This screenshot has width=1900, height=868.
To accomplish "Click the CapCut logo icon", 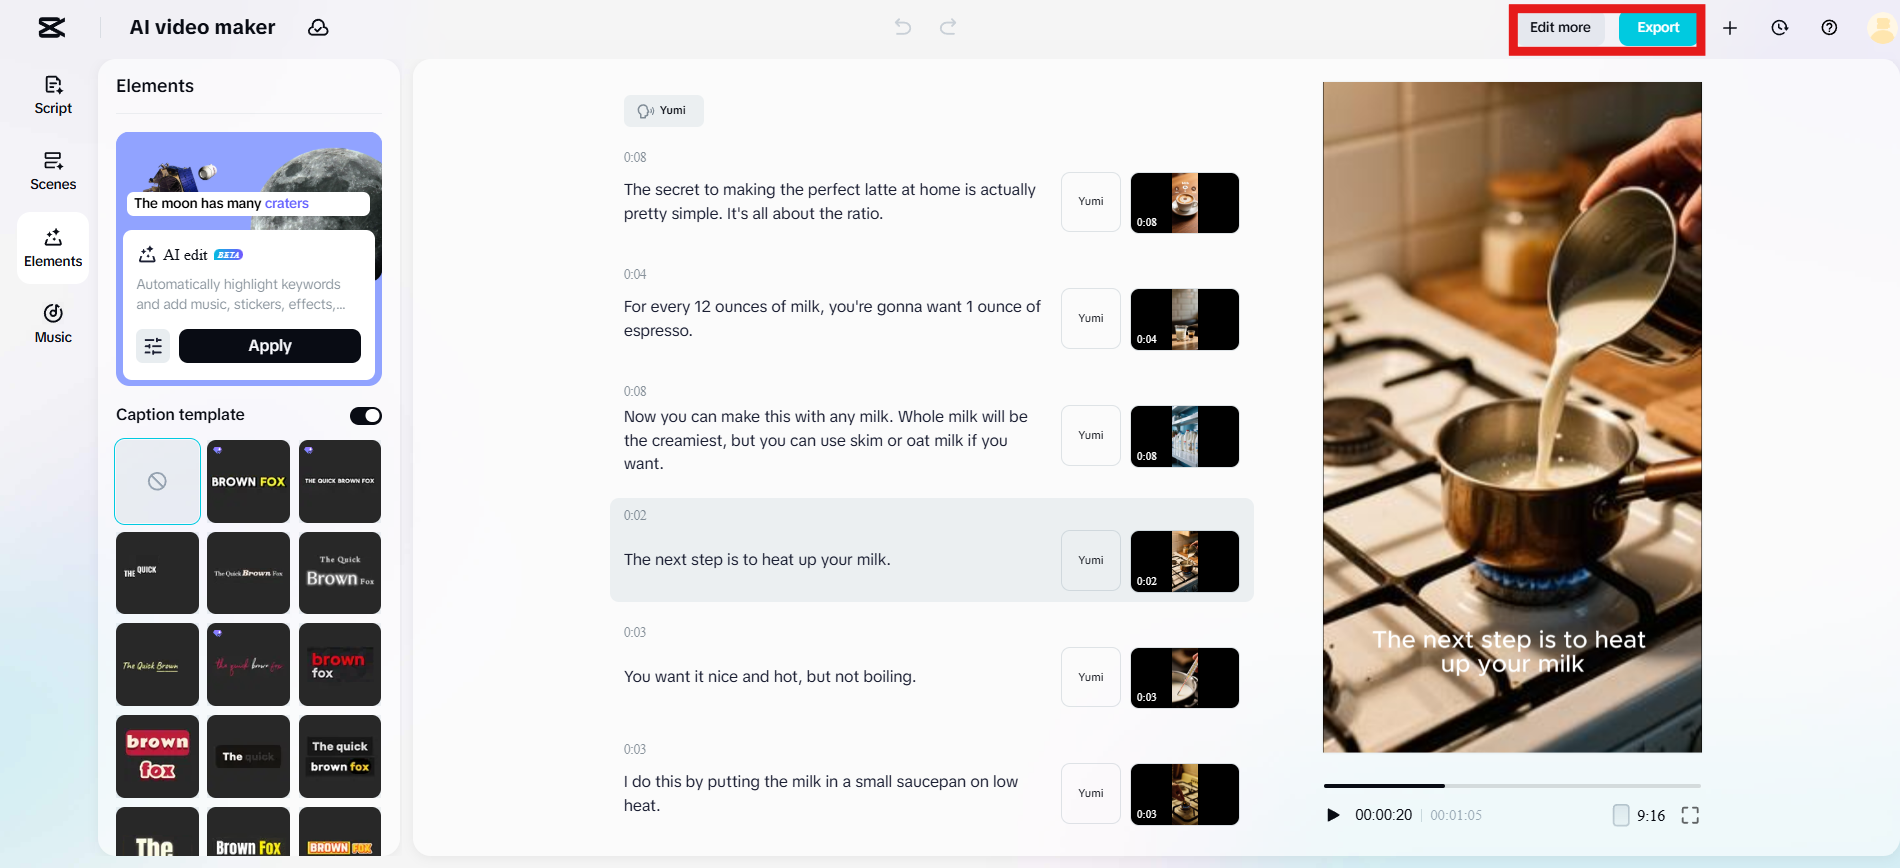I will (52, 28).
